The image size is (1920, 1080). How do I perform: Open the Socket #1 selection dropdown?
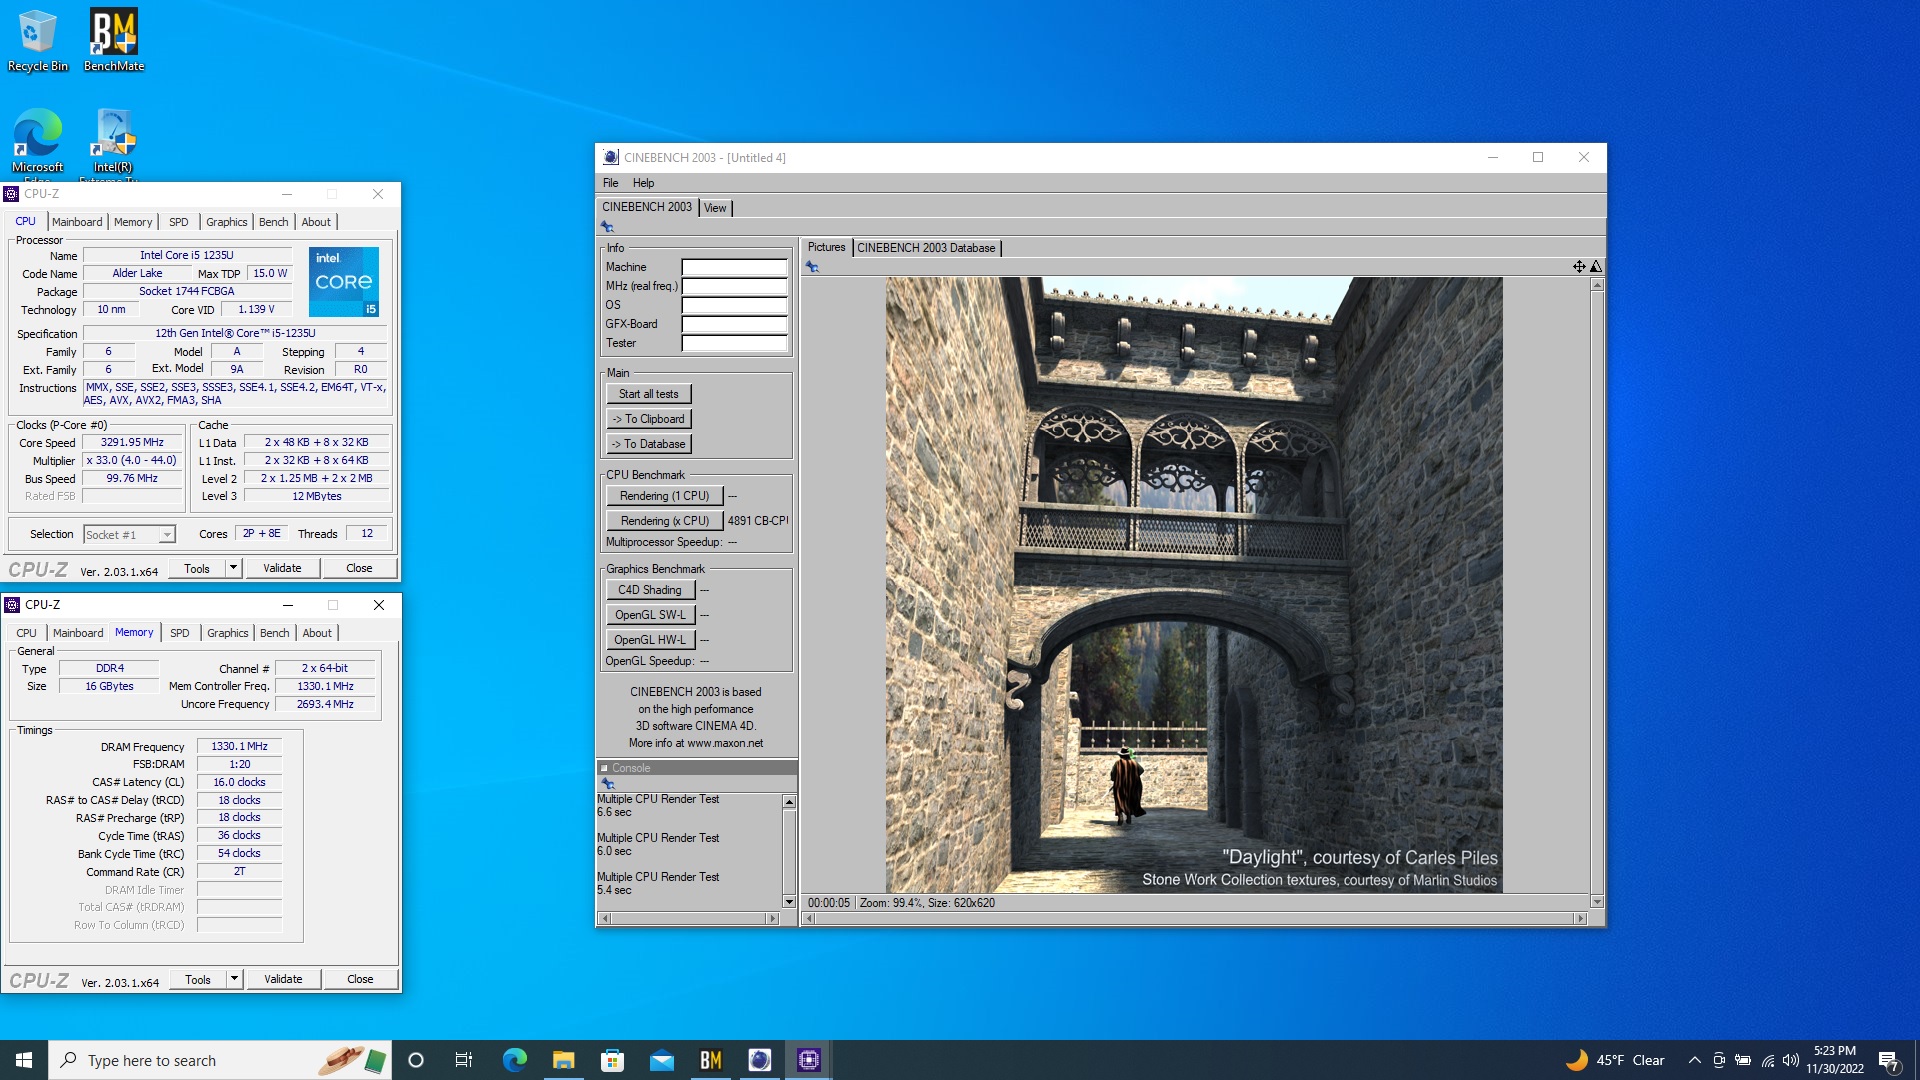[x=129, y=534]
